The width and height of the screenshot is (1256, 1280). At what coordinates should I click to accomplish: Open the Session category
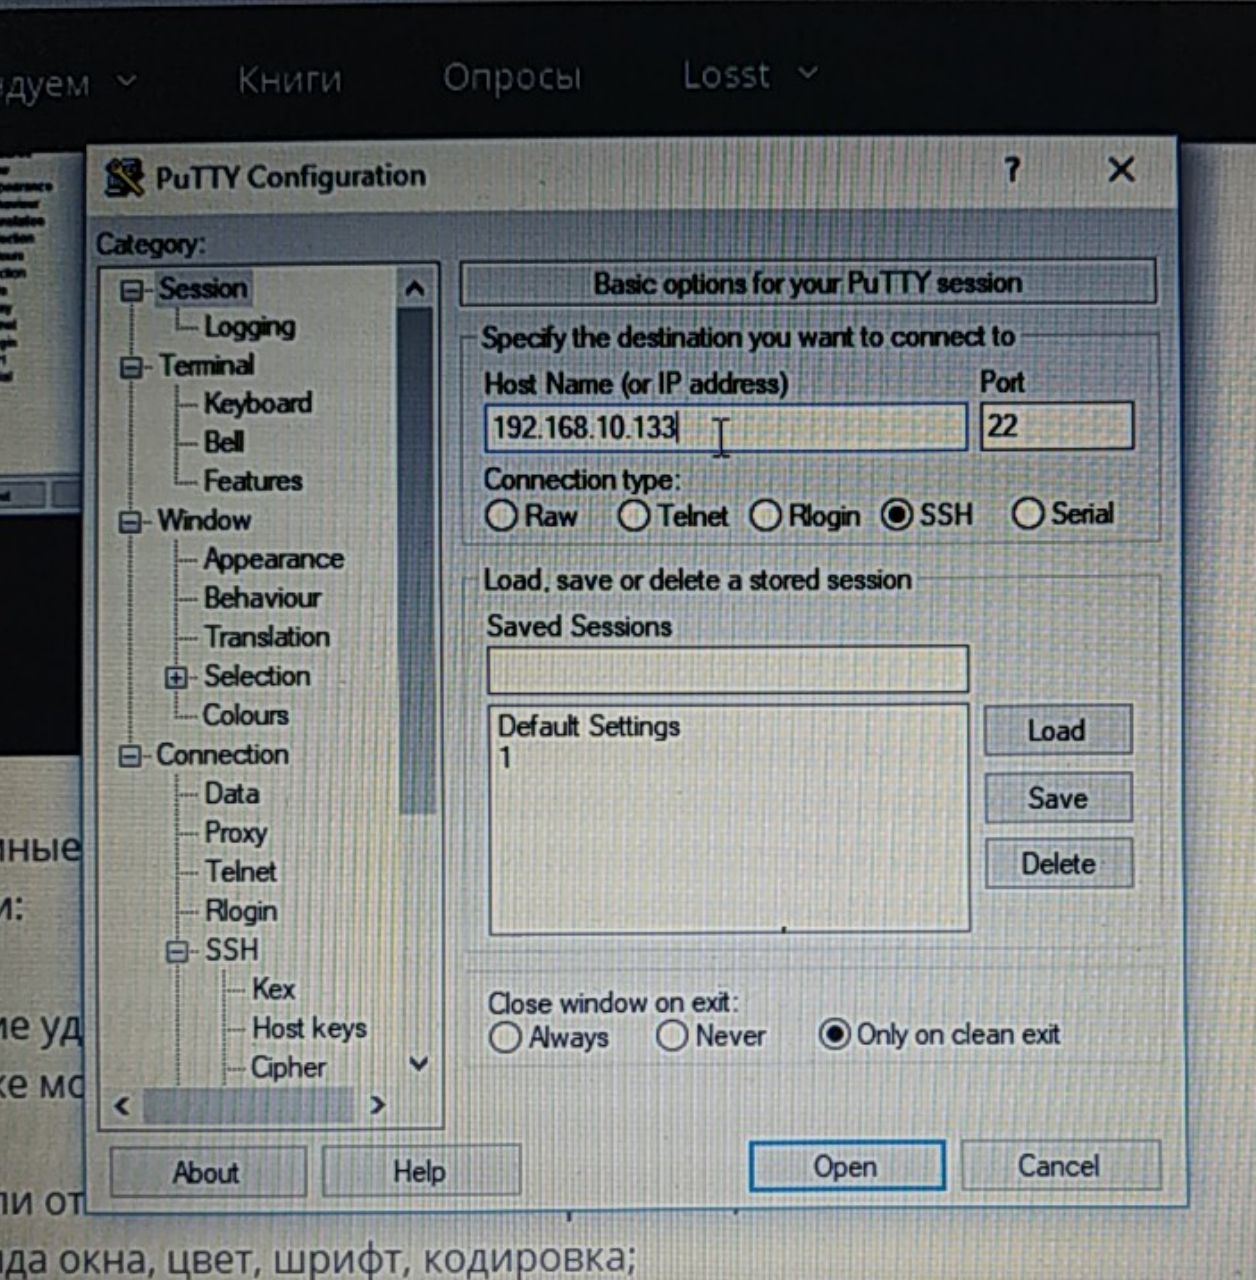[203, 288]
